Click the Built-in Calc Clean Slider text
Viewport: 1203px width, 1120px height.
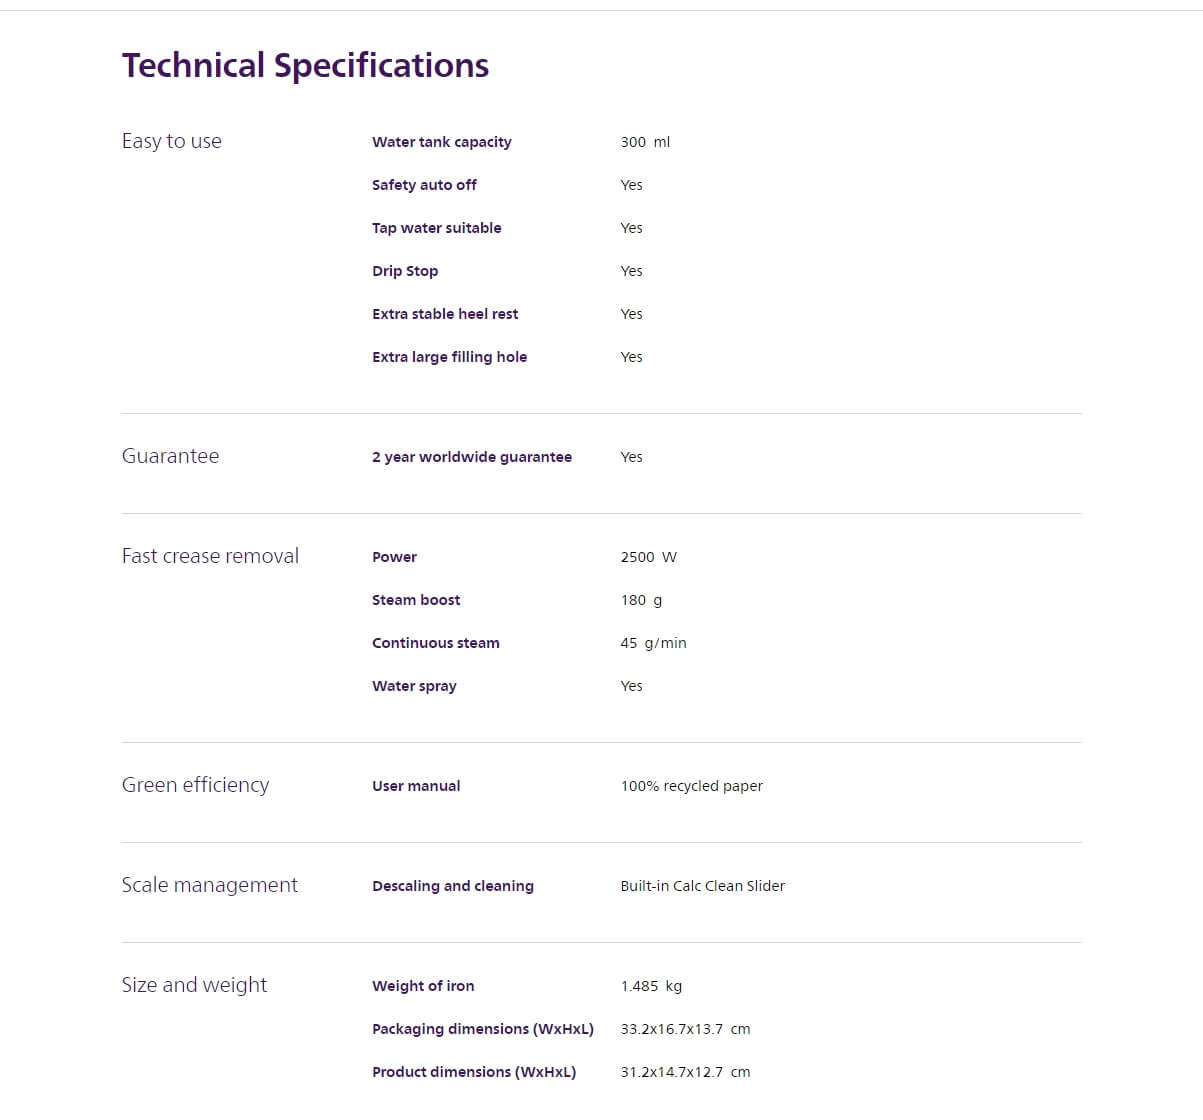[x=702, y=886]
